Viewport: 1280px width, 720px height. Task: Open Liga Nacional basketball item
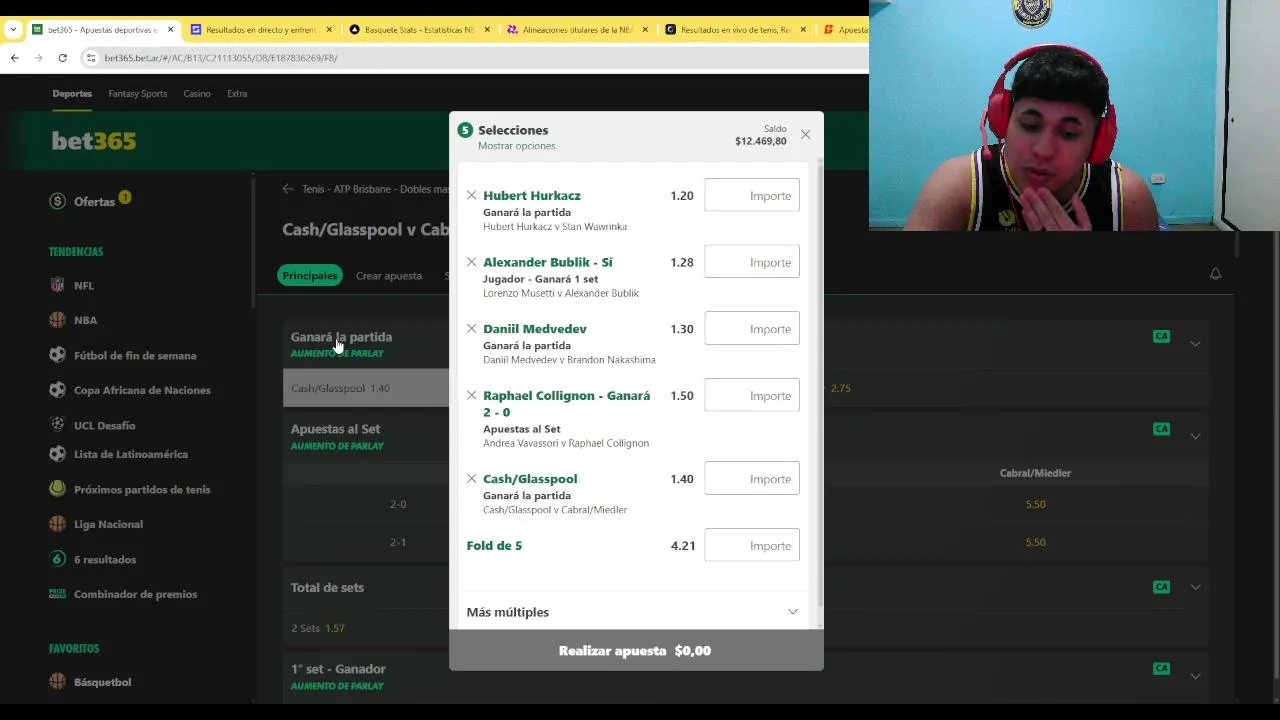pos(108,524)
